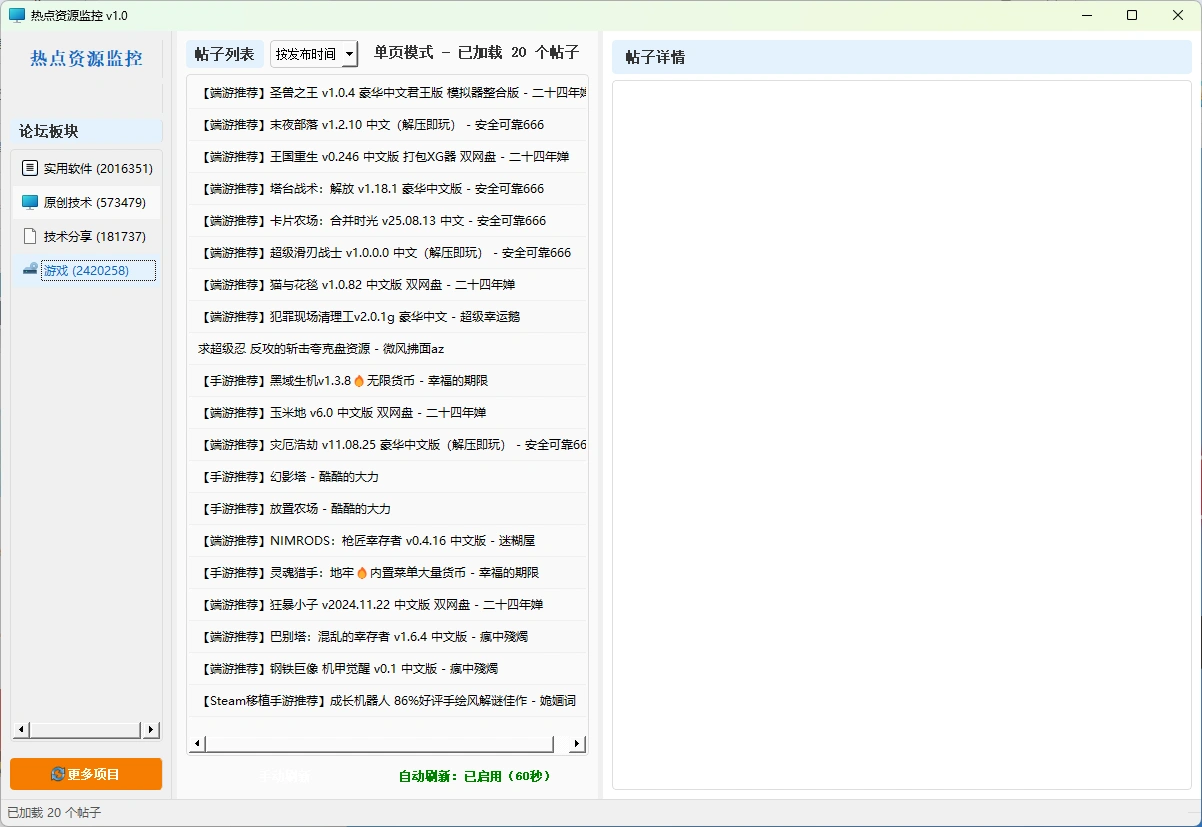Click the drive icon beside 游戏
Screen dimensions: 1202x827
[29, 270]
